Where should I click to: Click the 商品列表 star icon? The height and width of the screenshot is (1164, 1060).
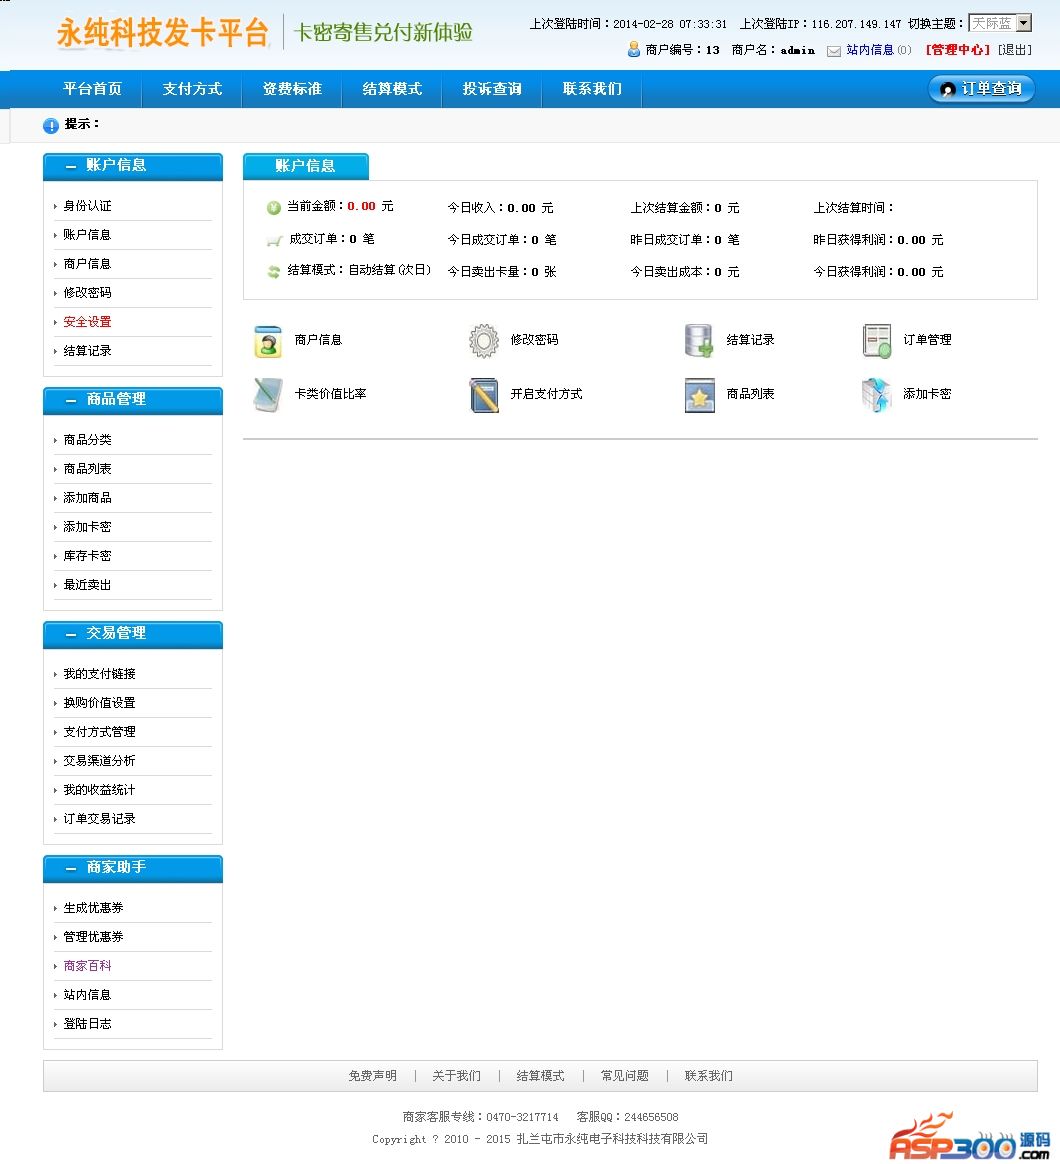coord(699,395)
